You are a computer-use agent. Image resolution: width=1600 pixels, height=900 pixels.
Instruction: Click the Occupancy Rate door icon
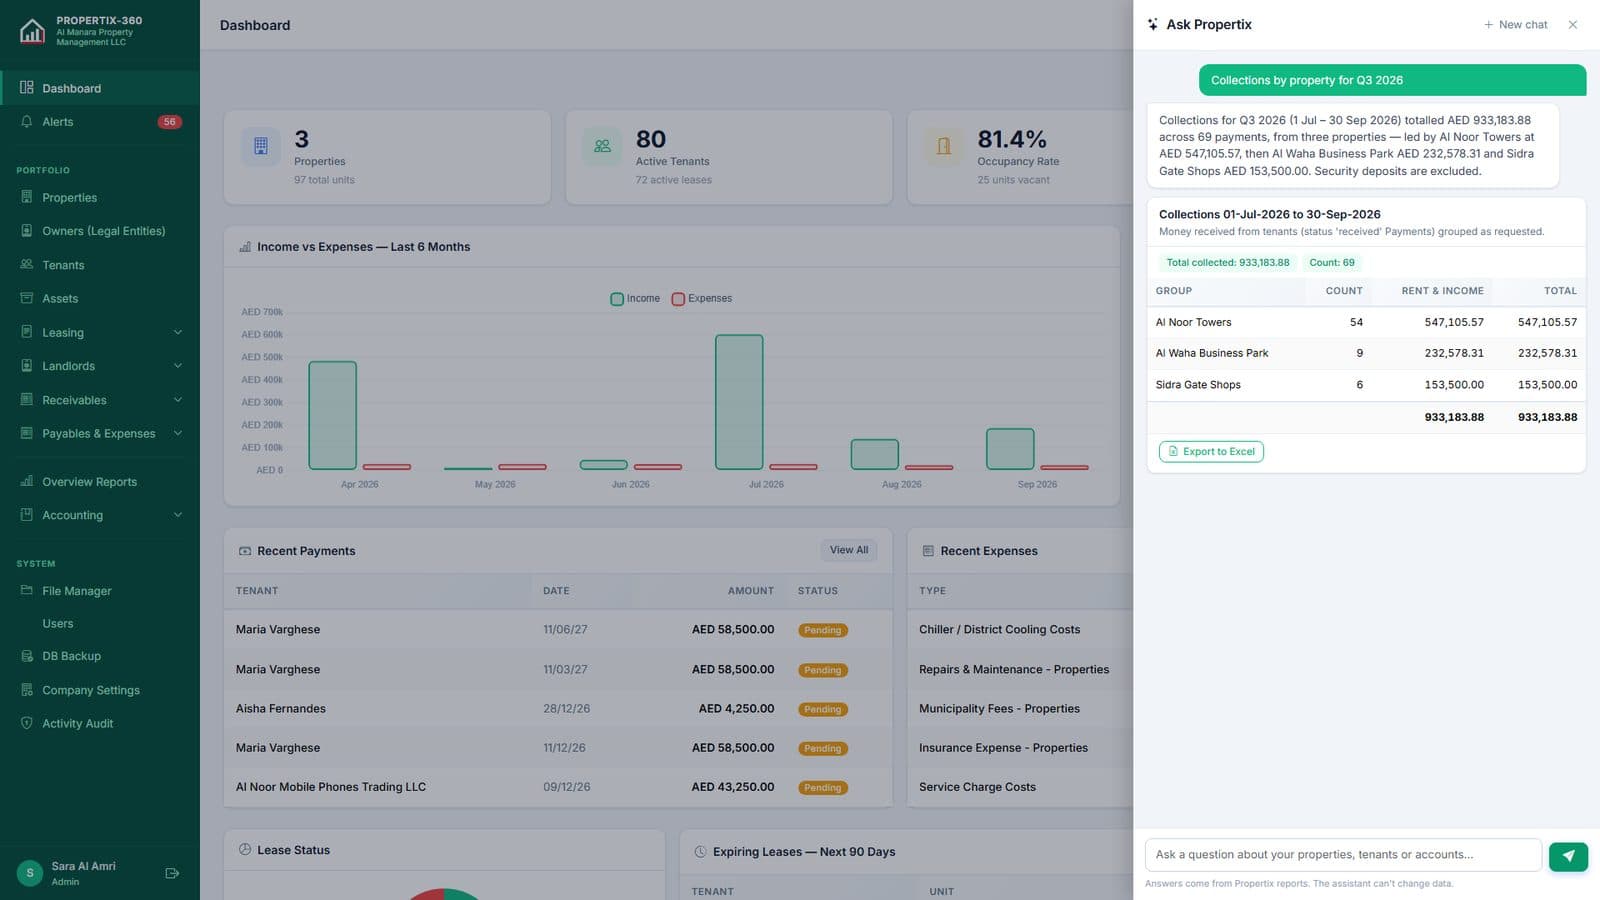pos(944,146)
